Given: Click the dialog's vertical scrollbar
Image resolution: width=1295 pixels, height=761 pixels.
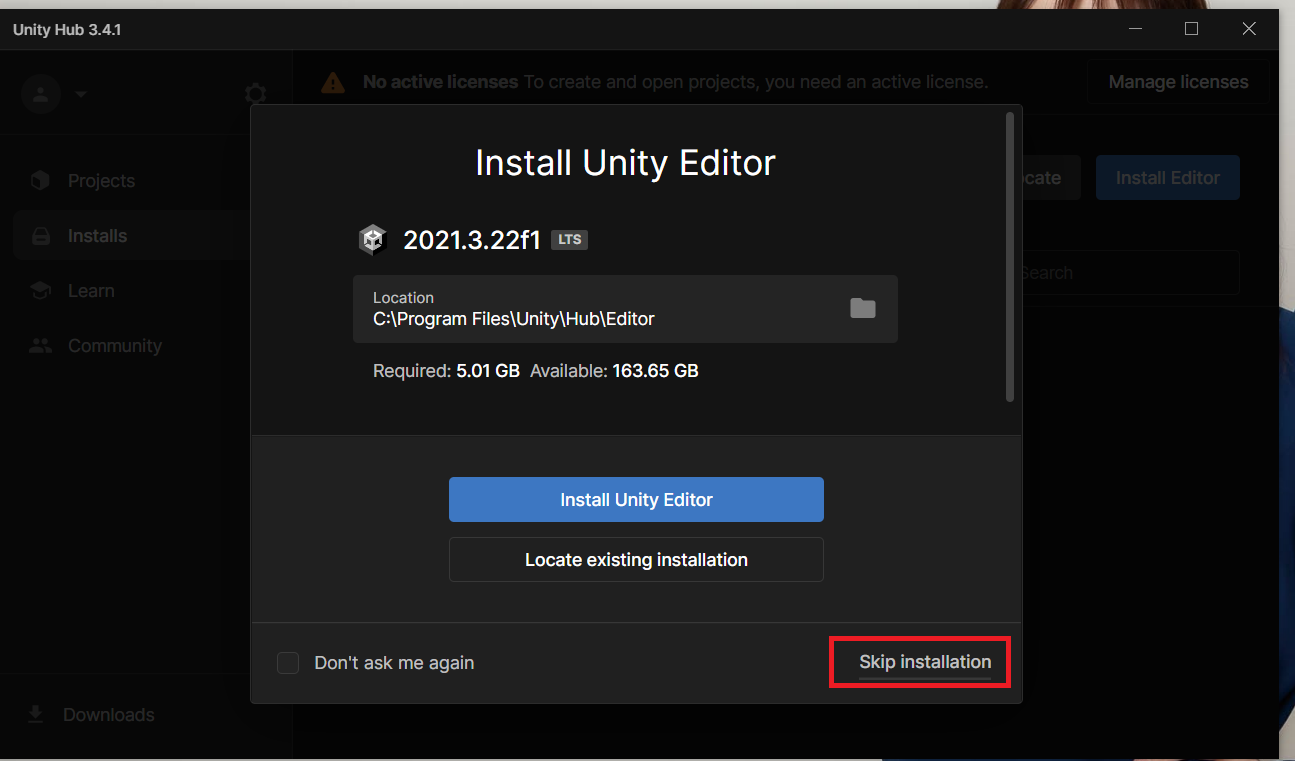Looking at the screenshot, I should tap(1010, 257).
